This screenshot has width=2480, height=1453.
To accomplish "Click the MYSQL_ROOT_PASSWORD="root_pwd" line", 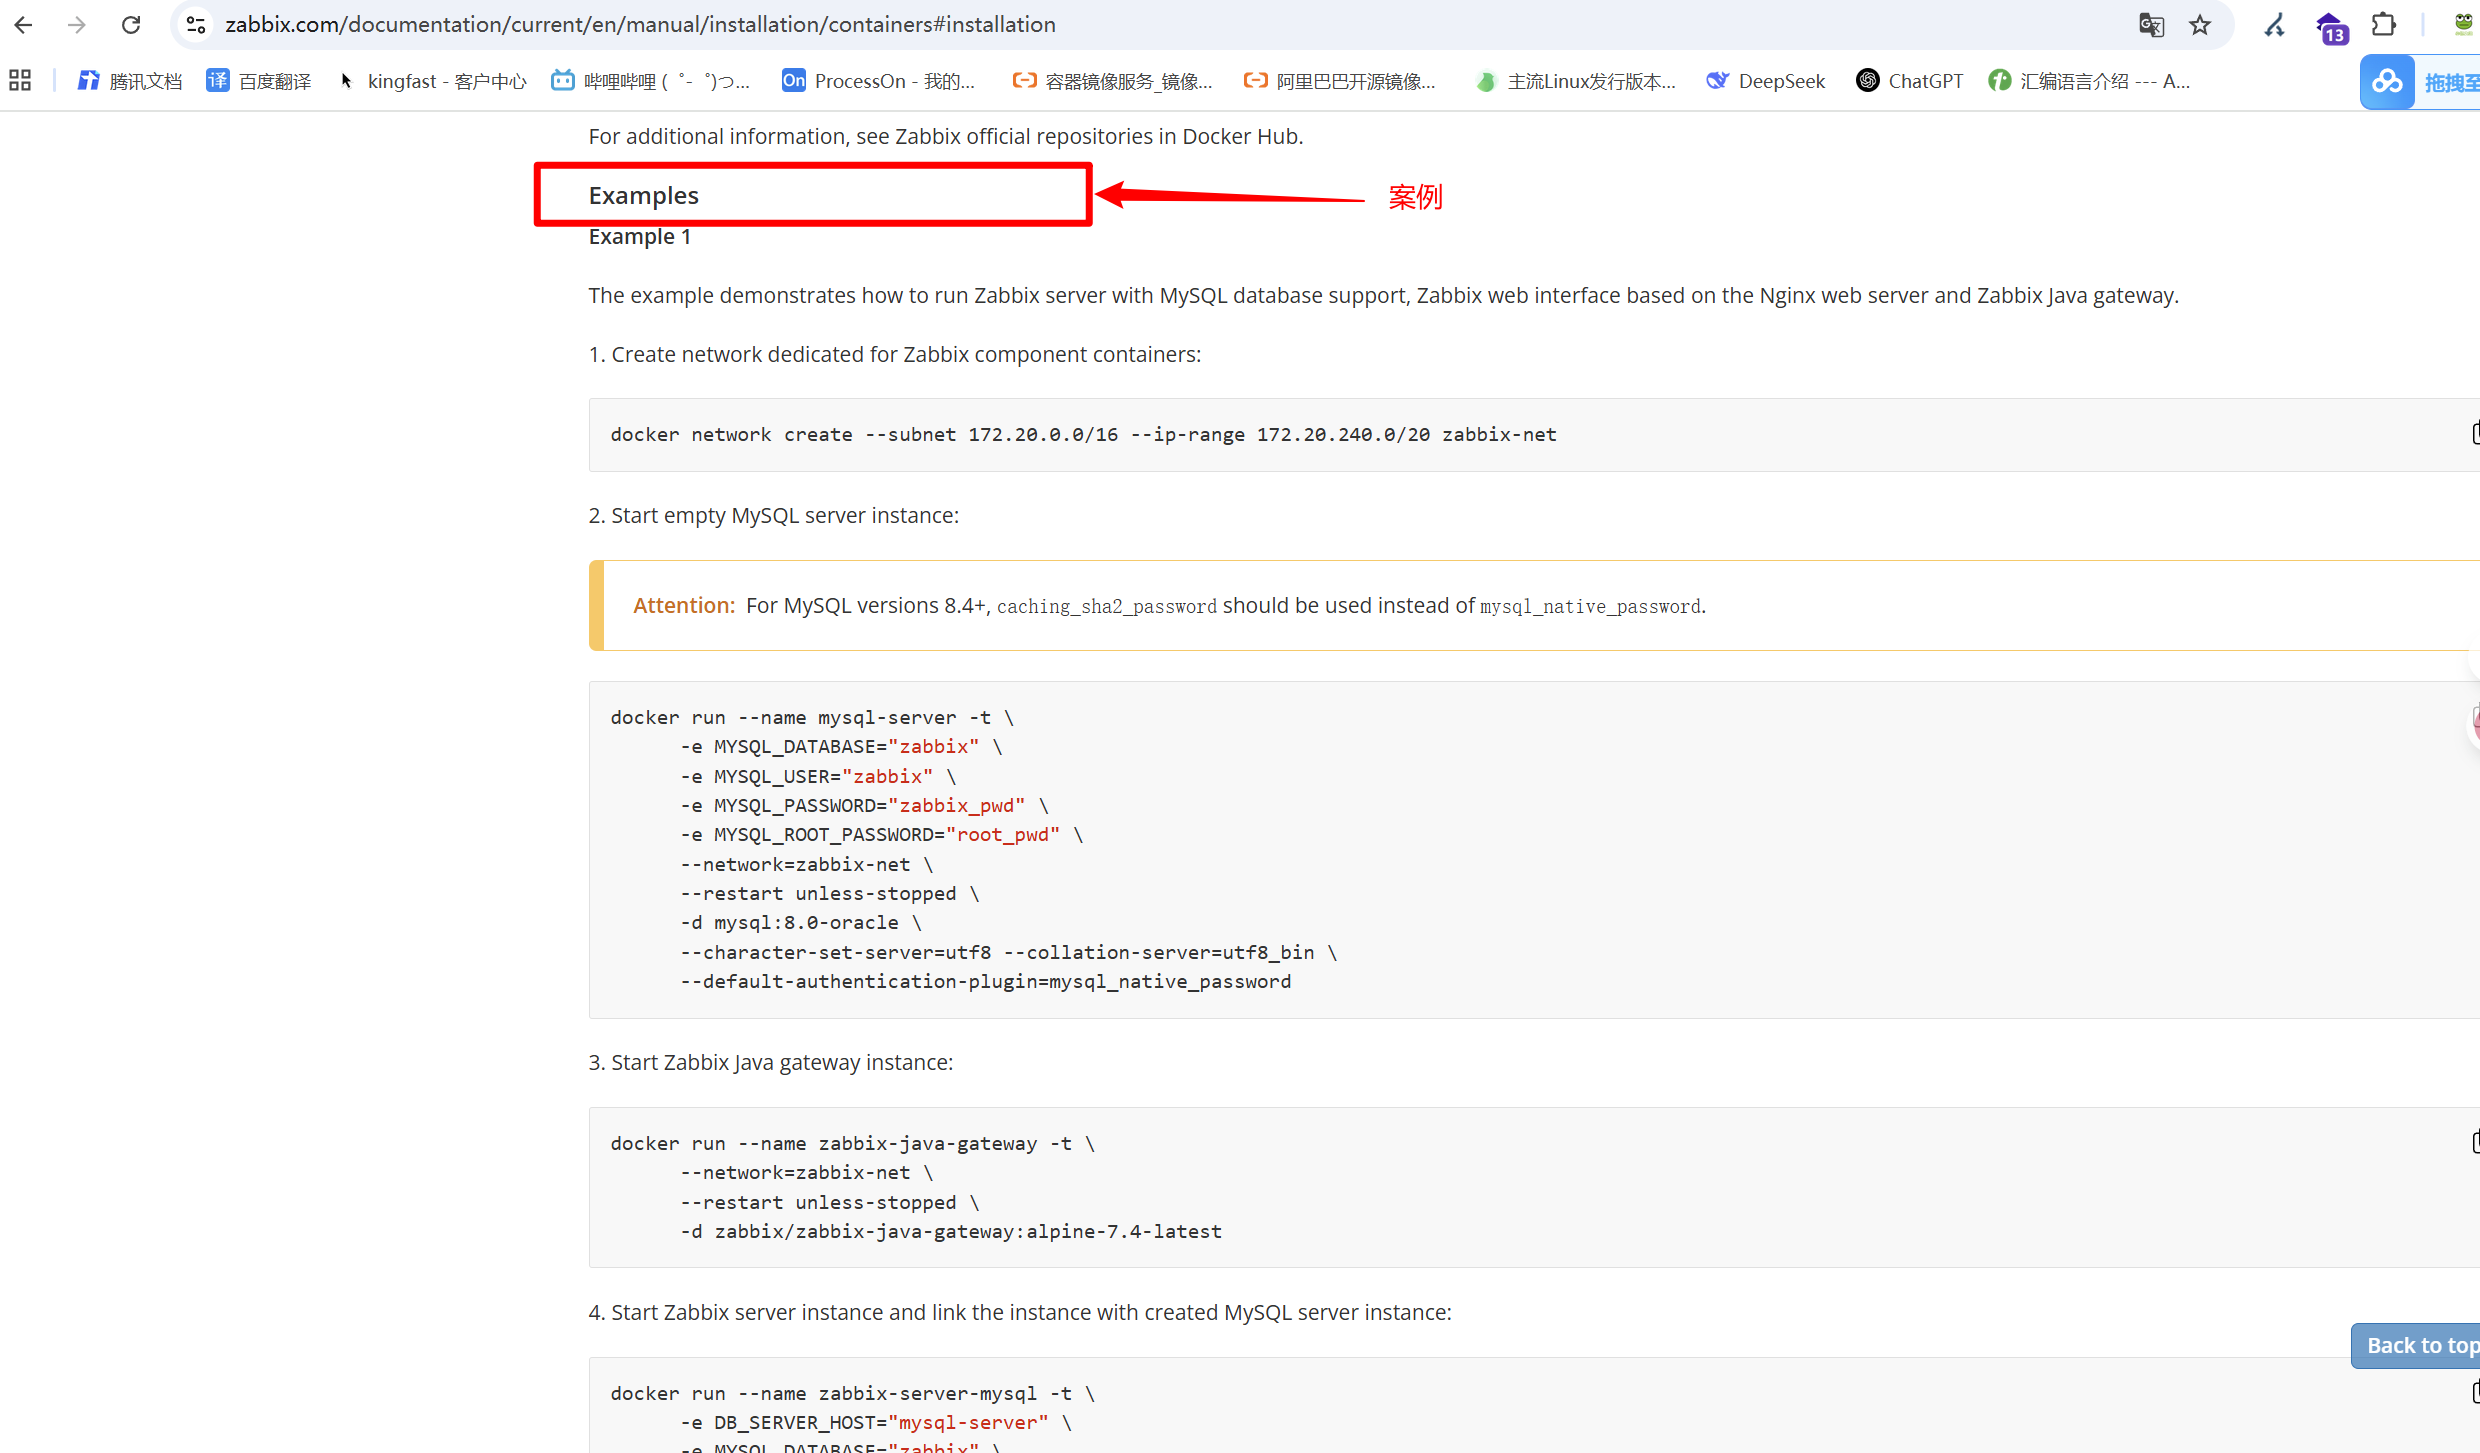I will (882, 835).
